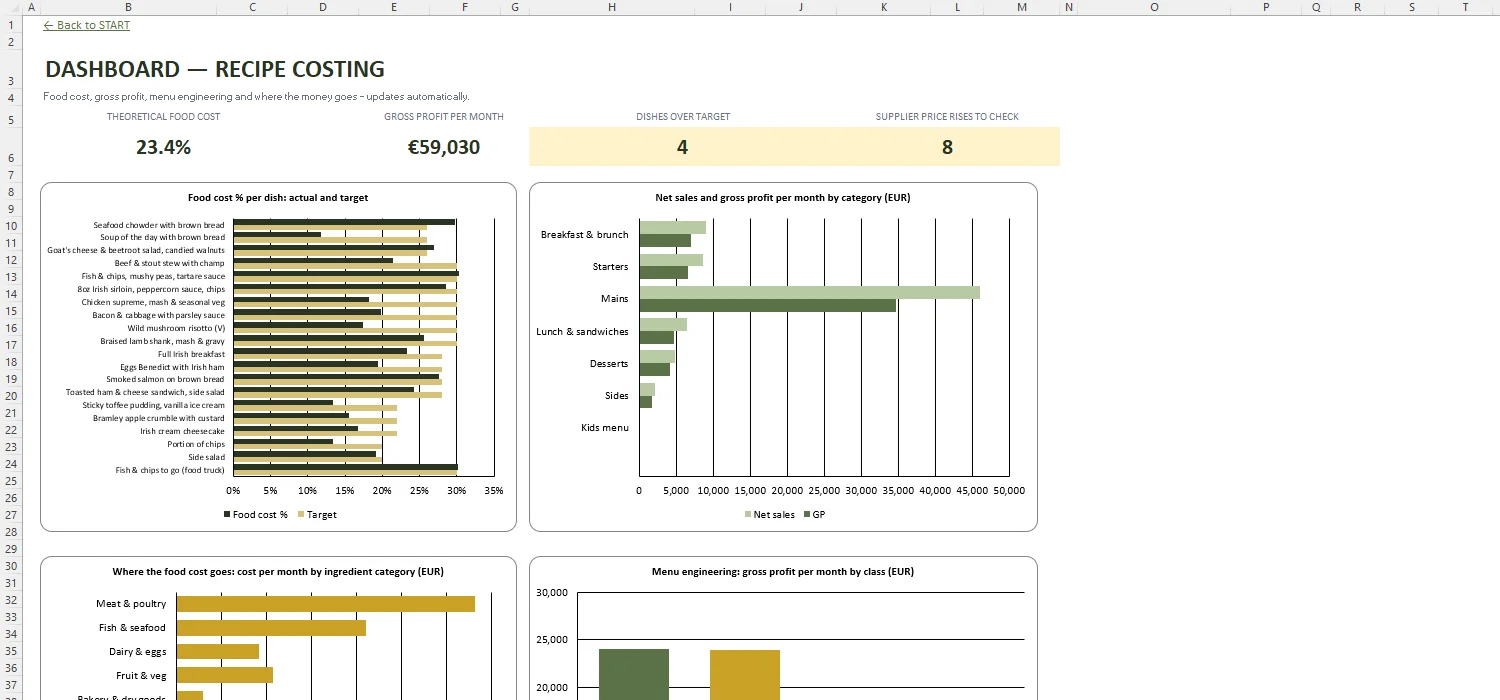Image resolution: width=1500 pixels, height=700 pixels.
Task: Click the Food cost % per dish chart title
Action: 278,198
